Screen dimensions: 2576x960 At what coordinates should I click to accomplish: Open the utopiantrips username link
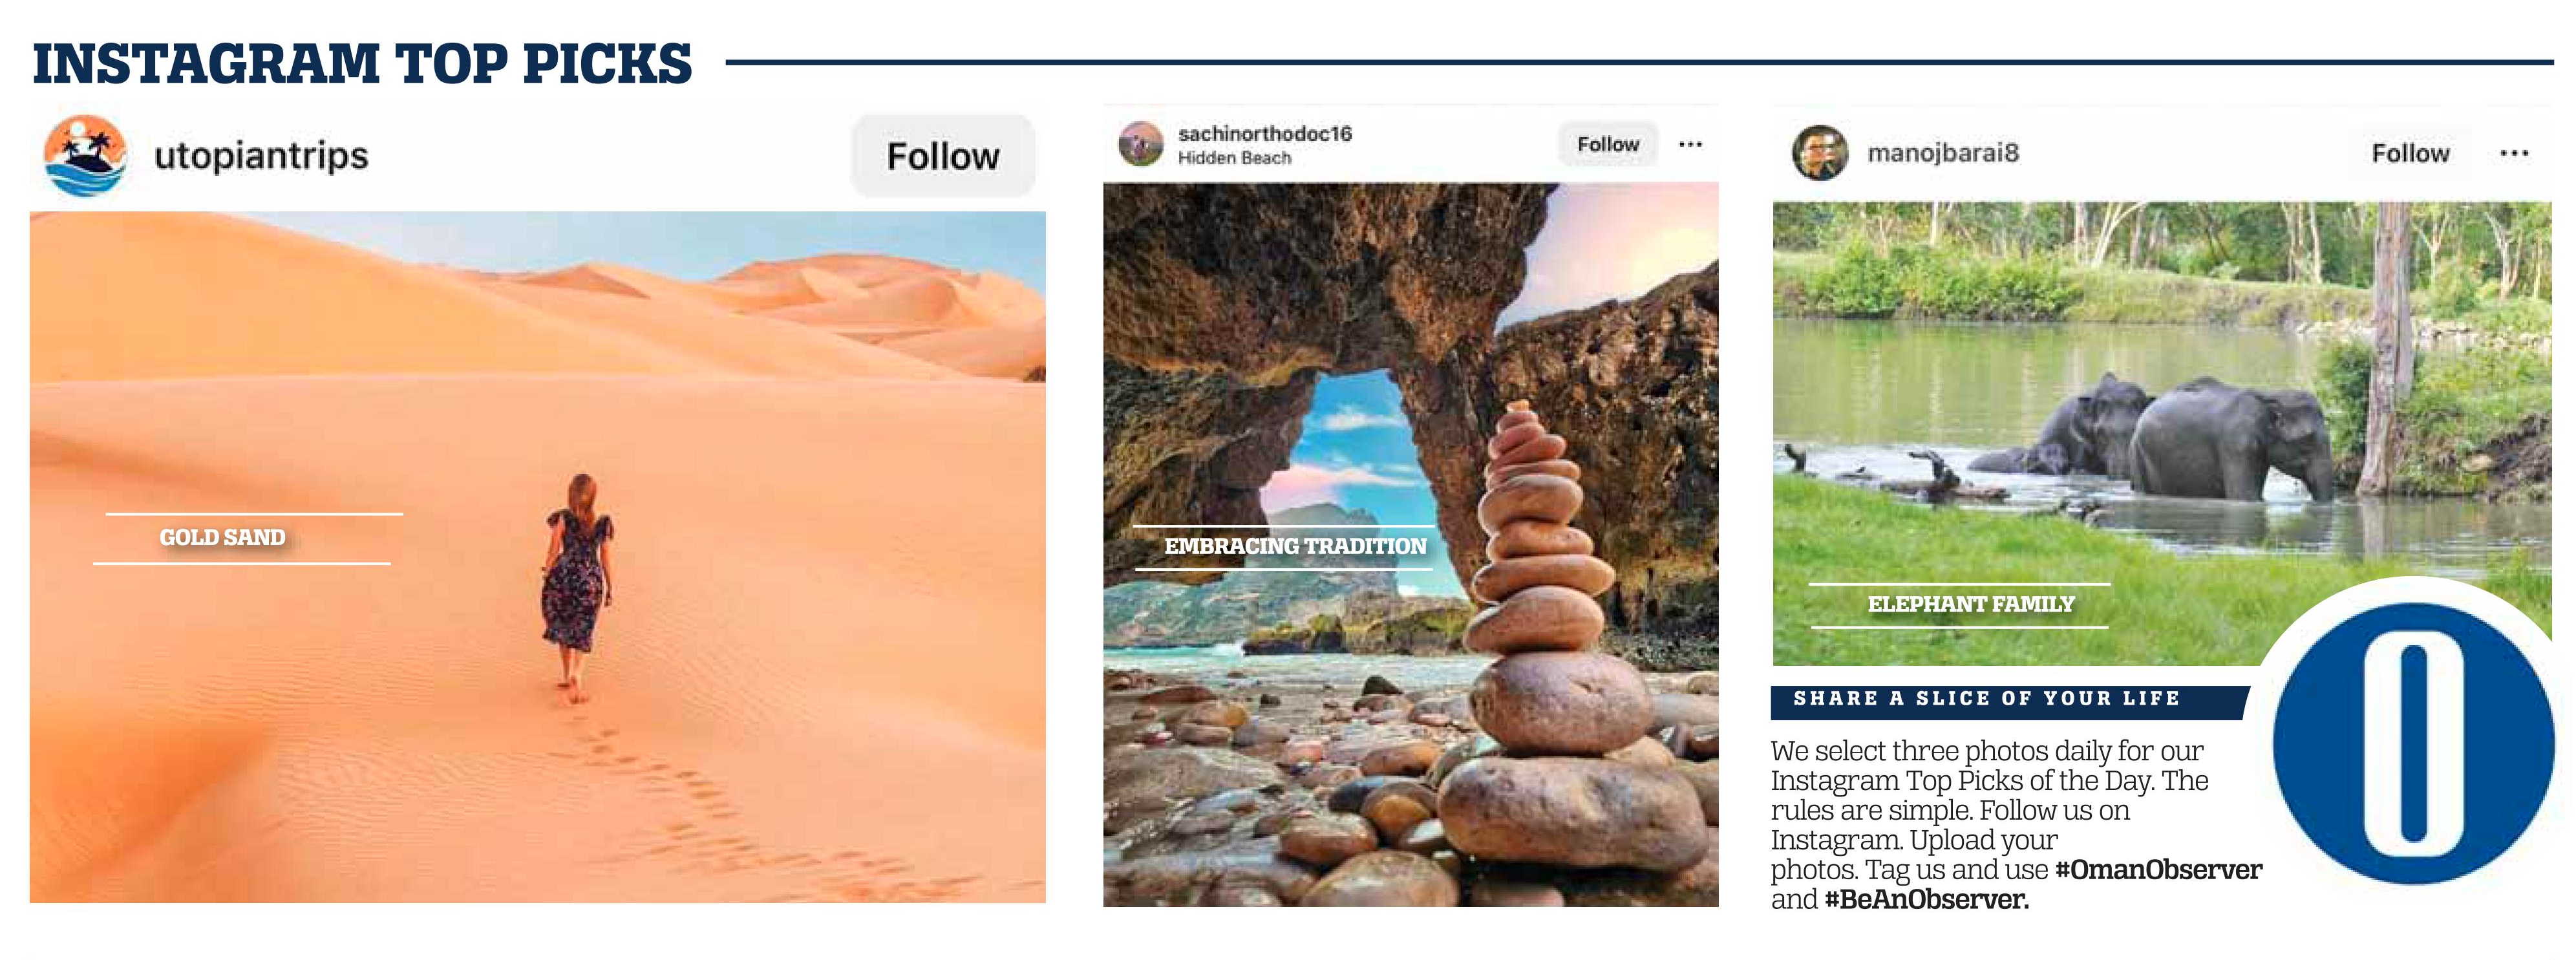coord(261,156)
